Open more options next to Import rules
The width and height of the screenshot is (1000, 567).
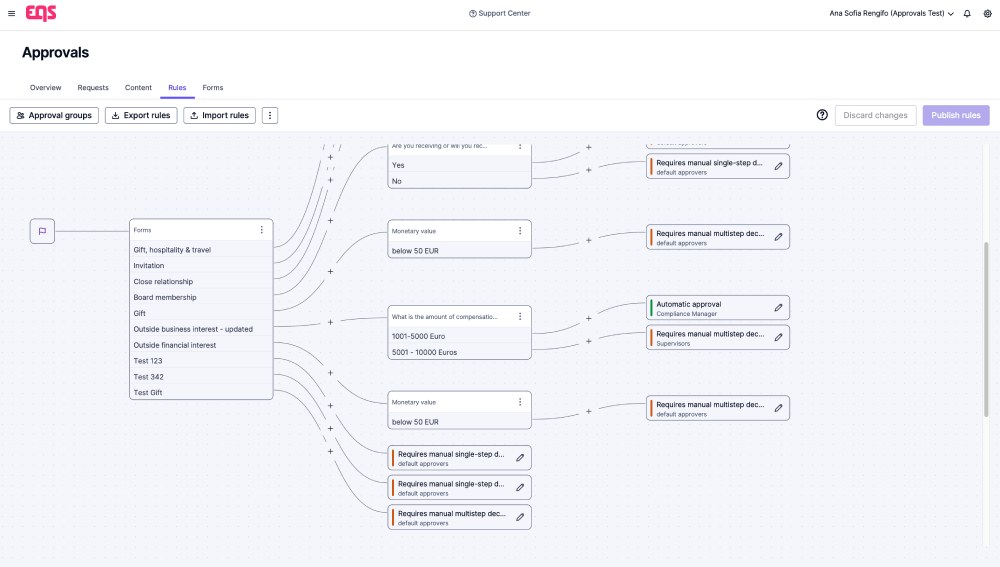pos(270,115)
